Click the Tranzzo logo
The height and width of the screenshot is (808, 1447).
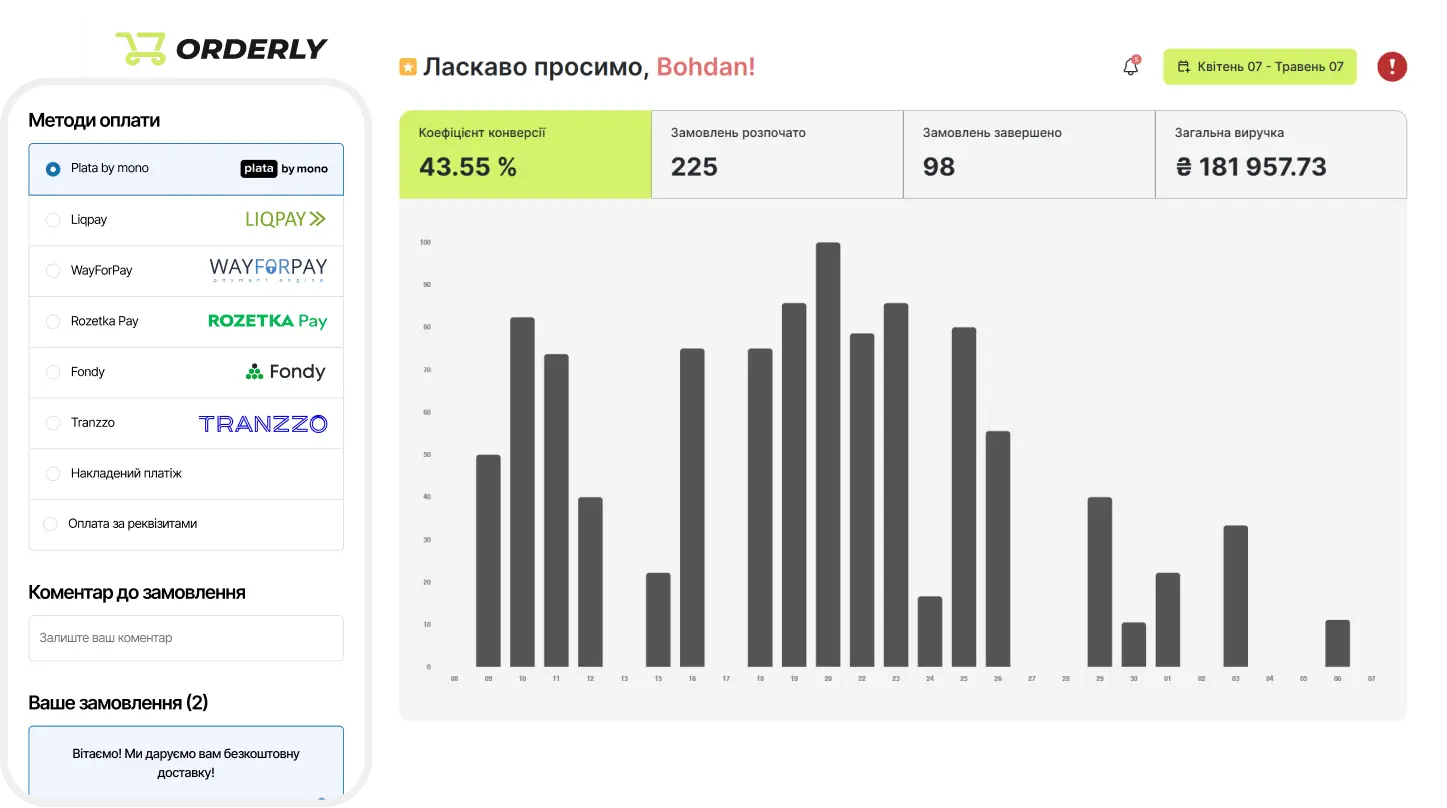[x=263, y=423]
